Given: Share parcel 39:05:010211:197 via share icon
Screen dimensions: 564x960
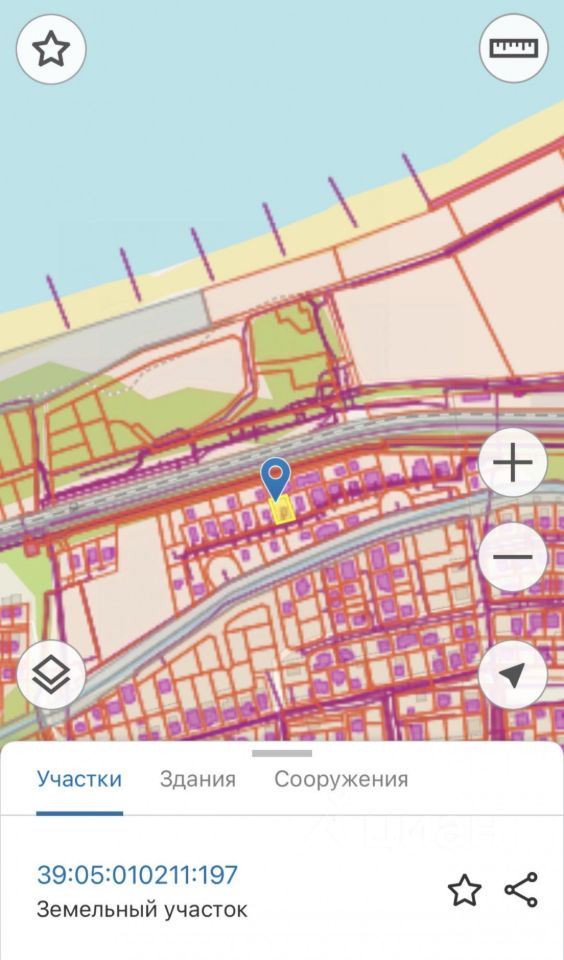Looking at the screenshot, I should [x=521, y=890].
